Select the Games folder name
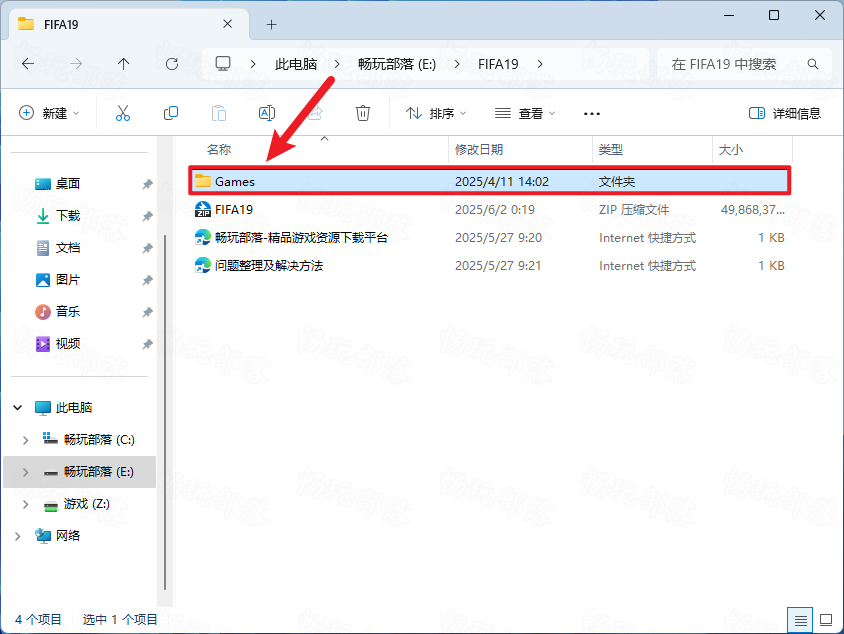844x634 pixels. click(x=235, y=181)
